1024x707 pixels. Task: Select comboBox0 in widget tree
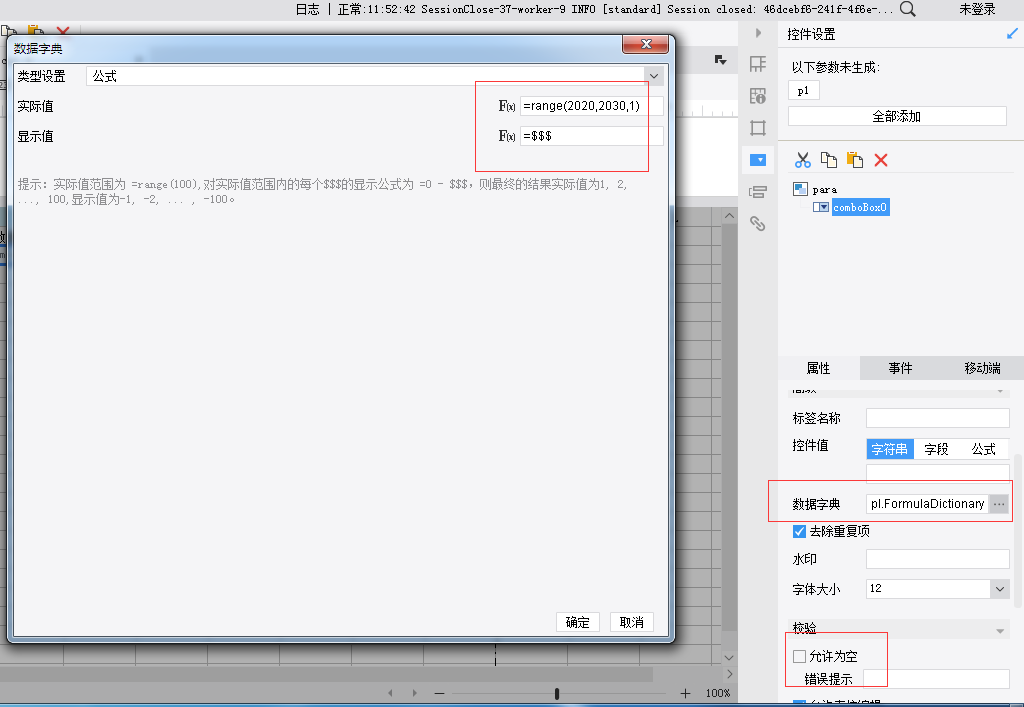[x=859, y=207]
